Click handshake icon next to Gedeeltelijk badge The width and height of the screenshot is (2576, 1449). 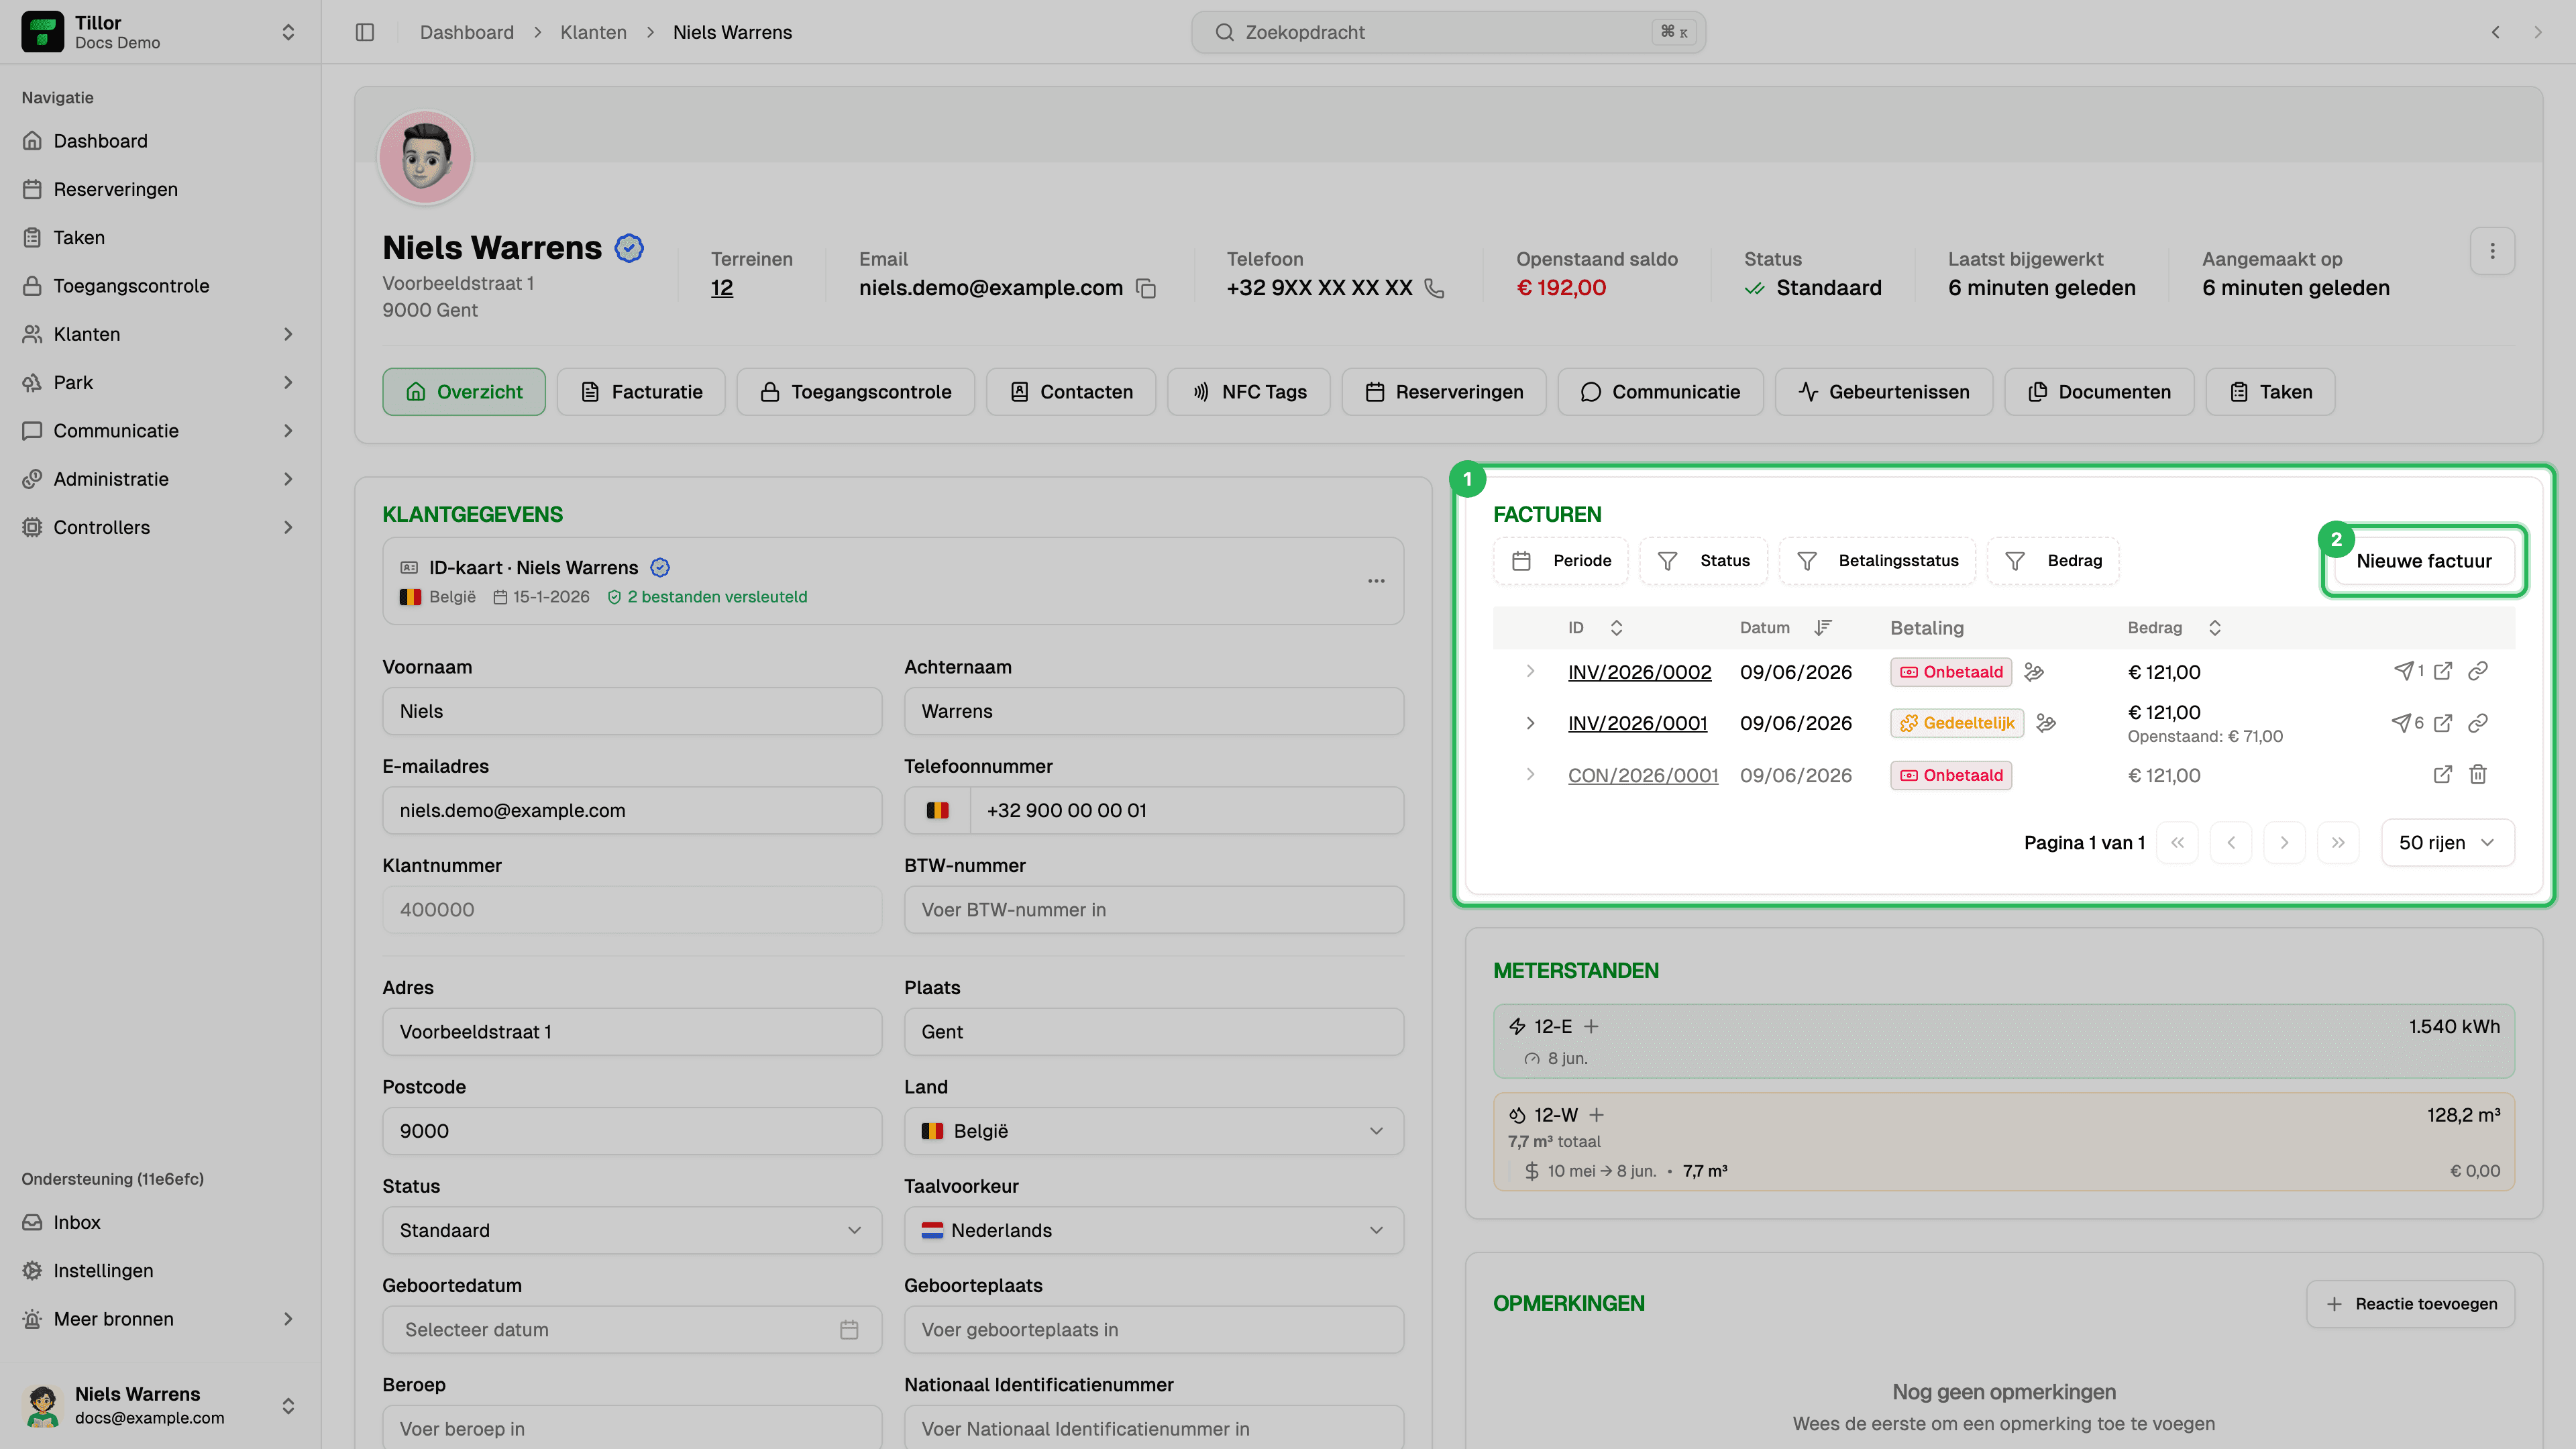point(2046,723)
